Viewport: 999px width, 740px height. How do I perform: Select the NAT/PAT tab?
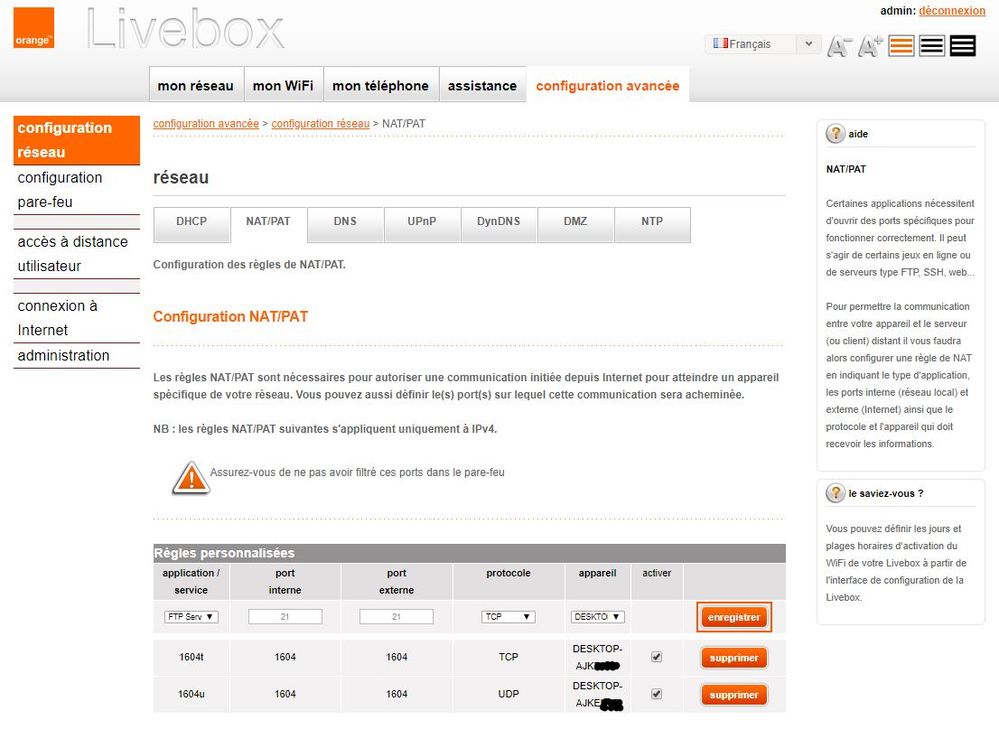click(x=268, y=224)
